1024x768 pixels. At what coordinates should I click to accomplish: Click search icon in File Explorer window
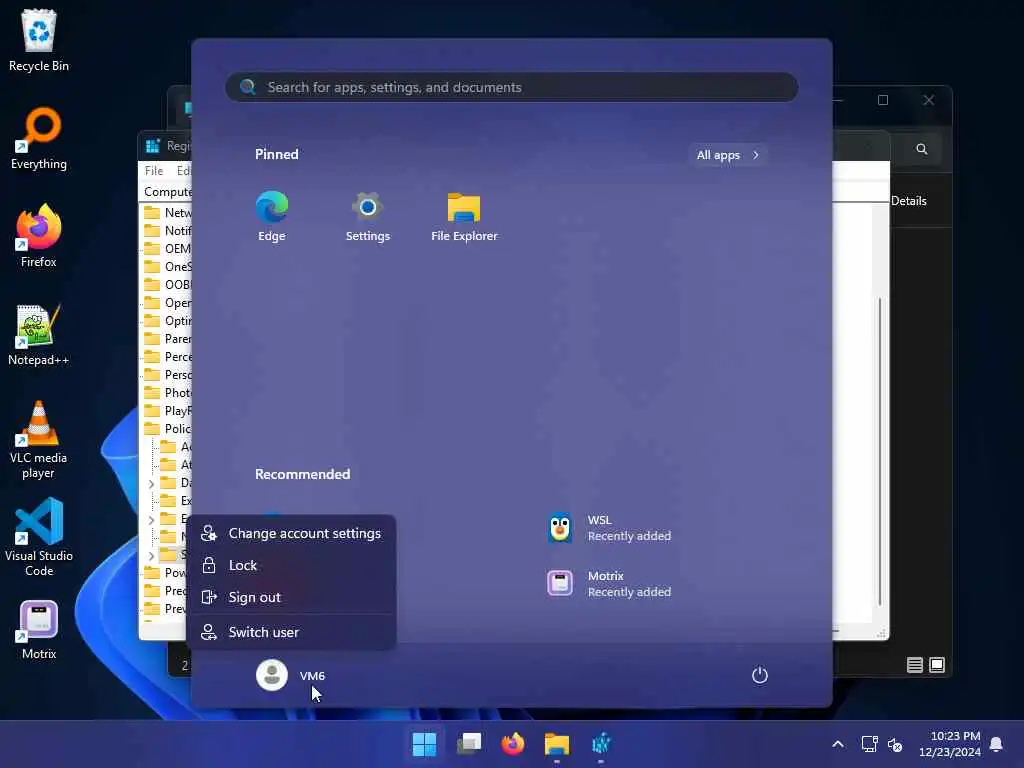[921, 149]
